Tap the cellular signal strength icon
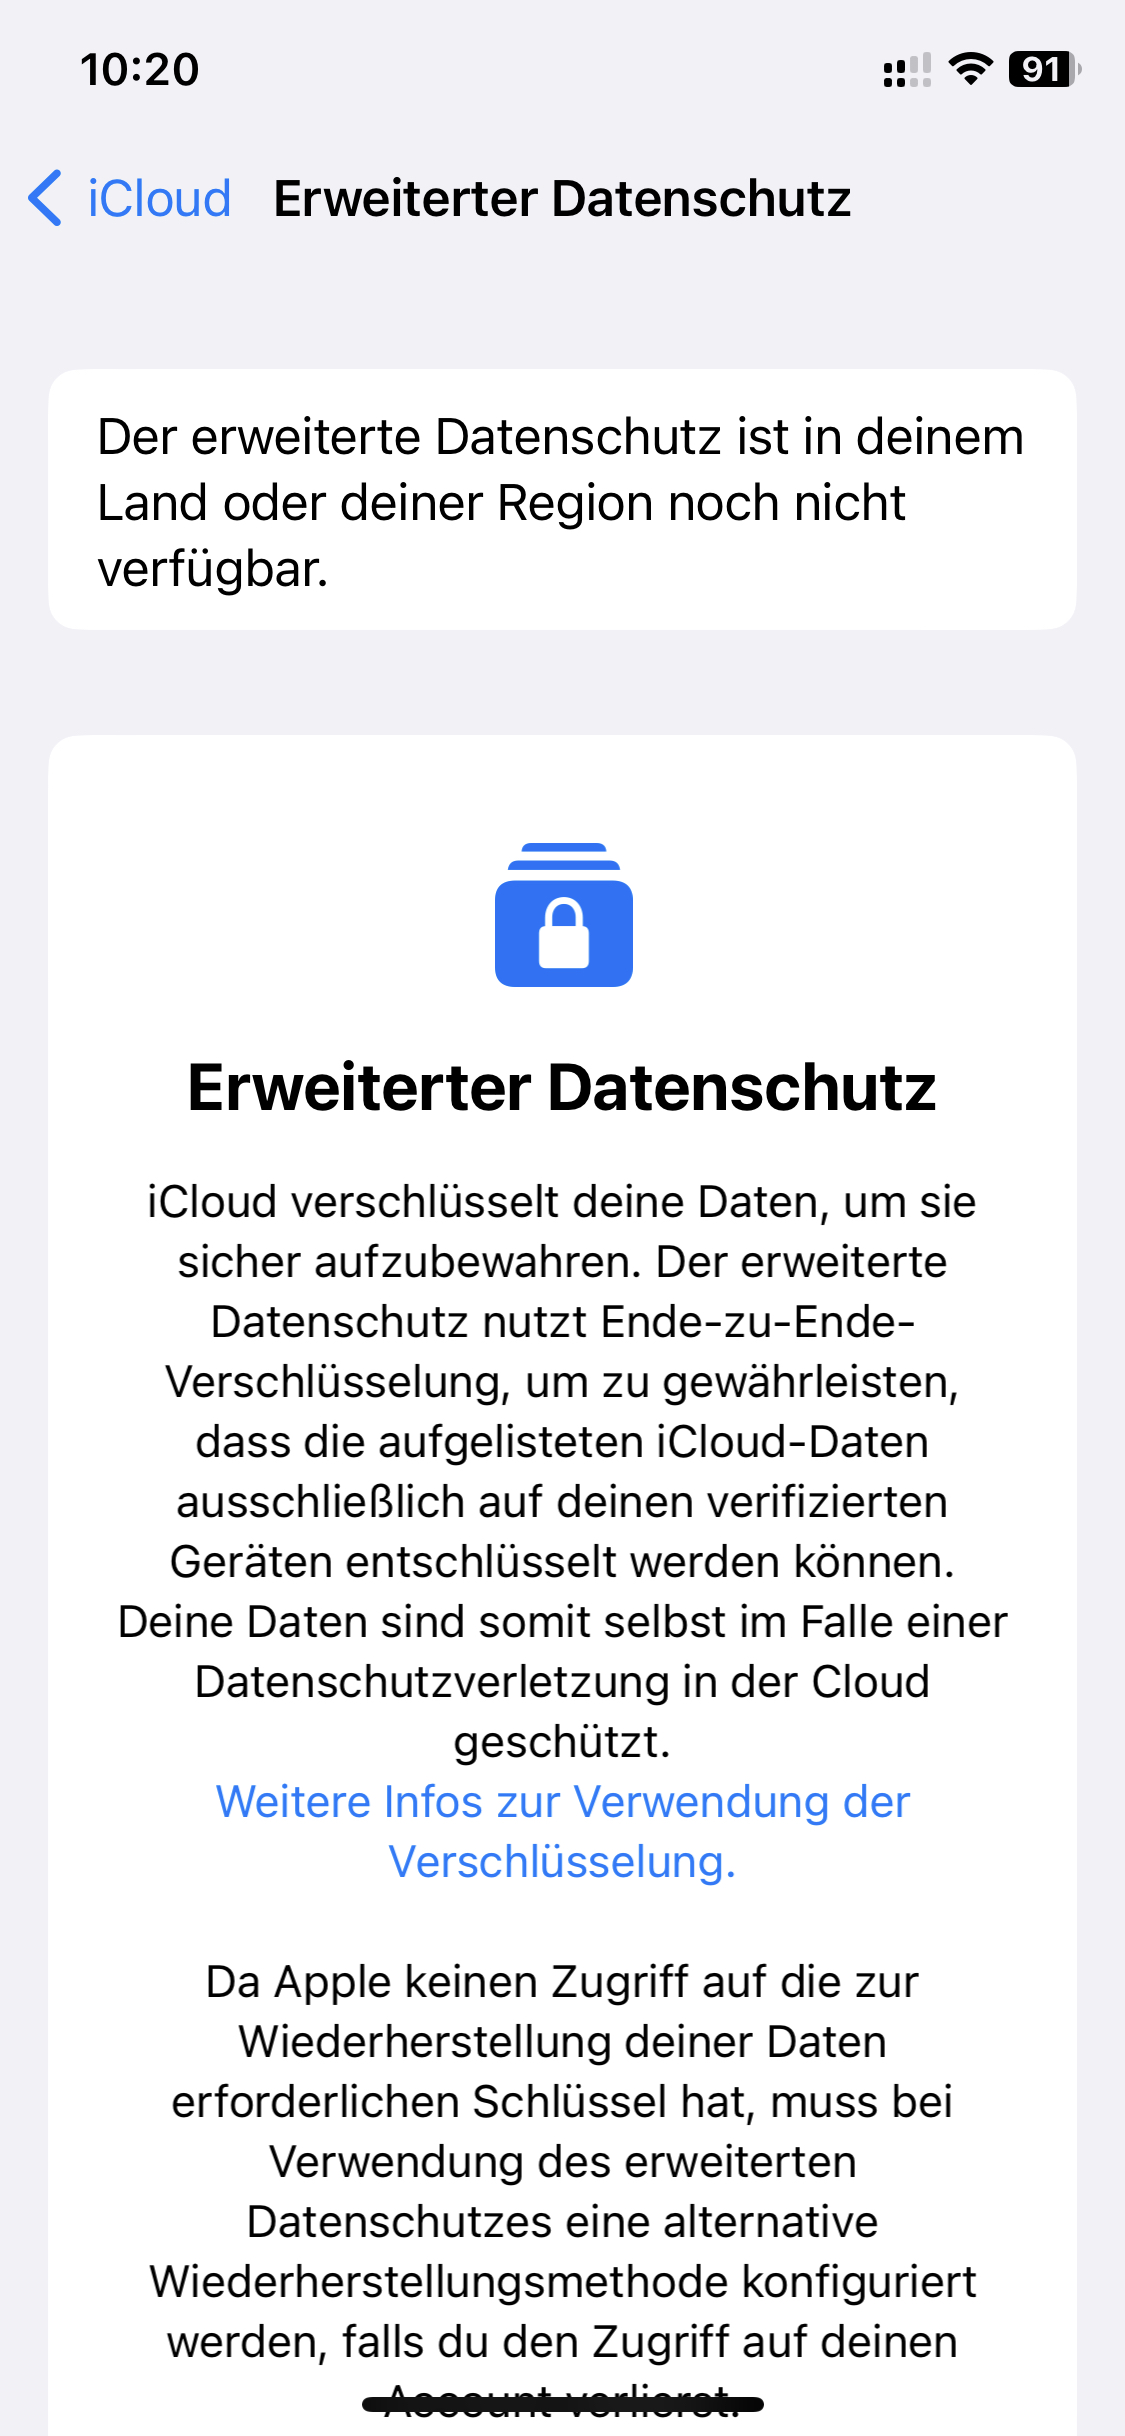 pyautogui.click(x=906, y=71)
